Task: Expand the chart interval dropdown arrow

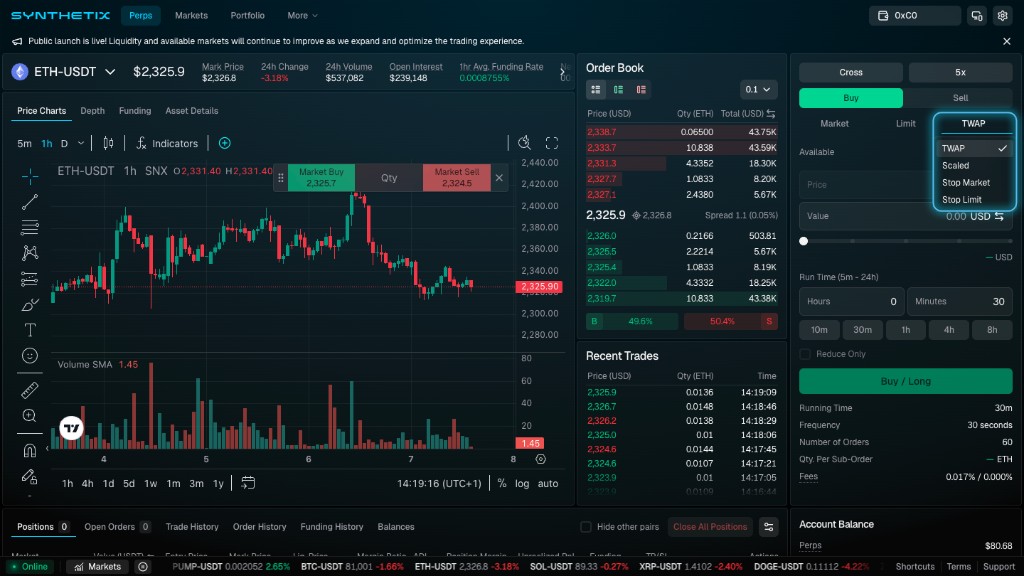Action: coord(81,143)
